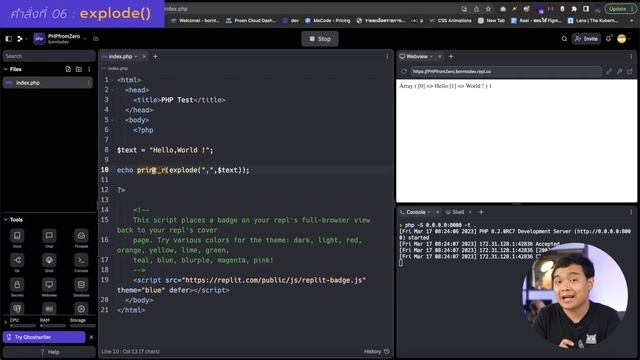Create a new folder in Files

point(79,69)
